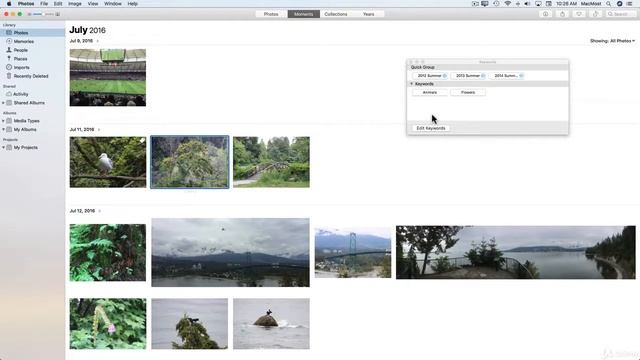Open Jul 9, 2016 moment arrow

click(x=98, y=41)
